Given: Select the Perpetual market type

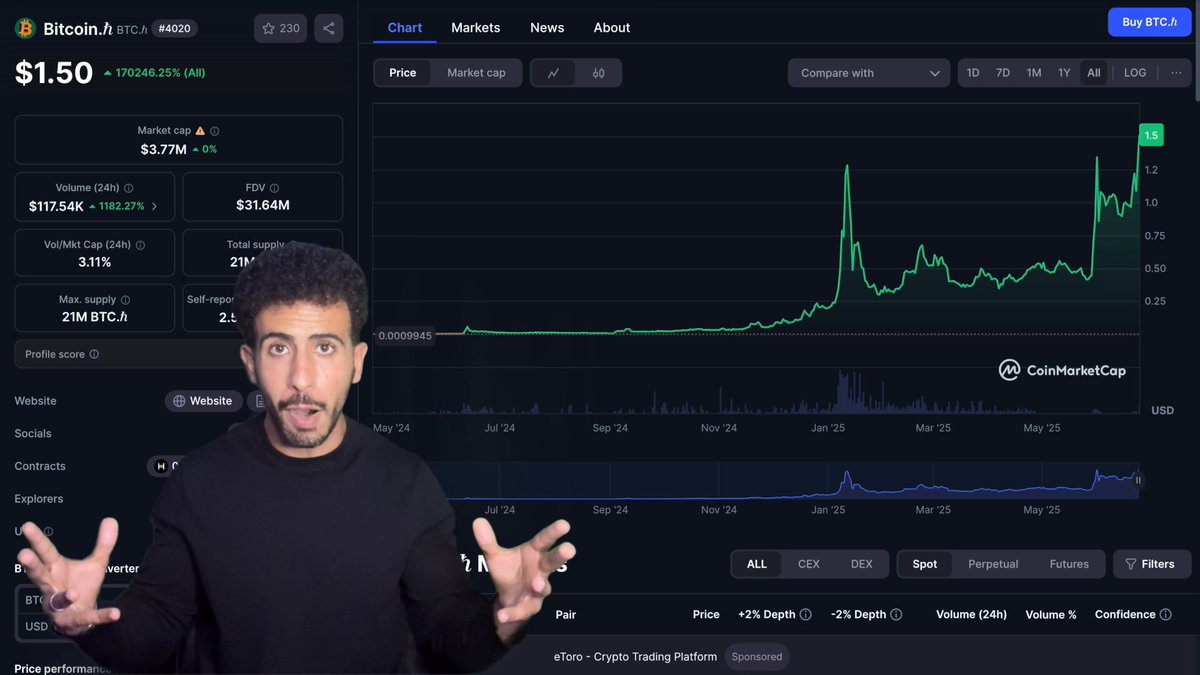Looking at the screenshot, I should point(993,564).
